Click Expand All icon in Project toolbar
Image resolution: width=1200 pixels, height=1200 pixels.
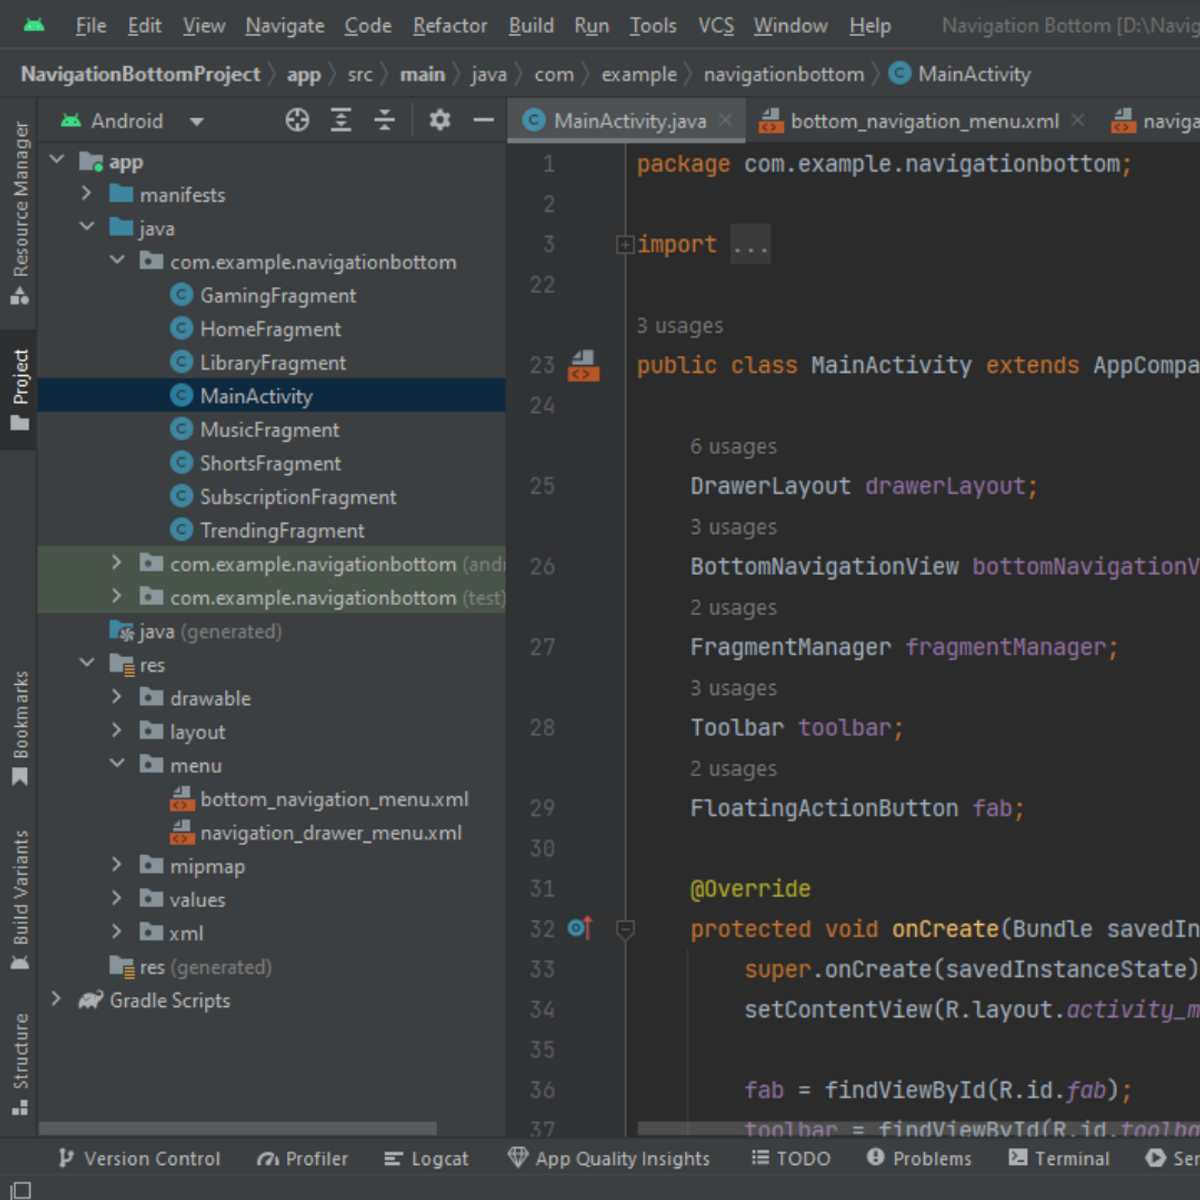pyautogui.click(x=341, y=121)
